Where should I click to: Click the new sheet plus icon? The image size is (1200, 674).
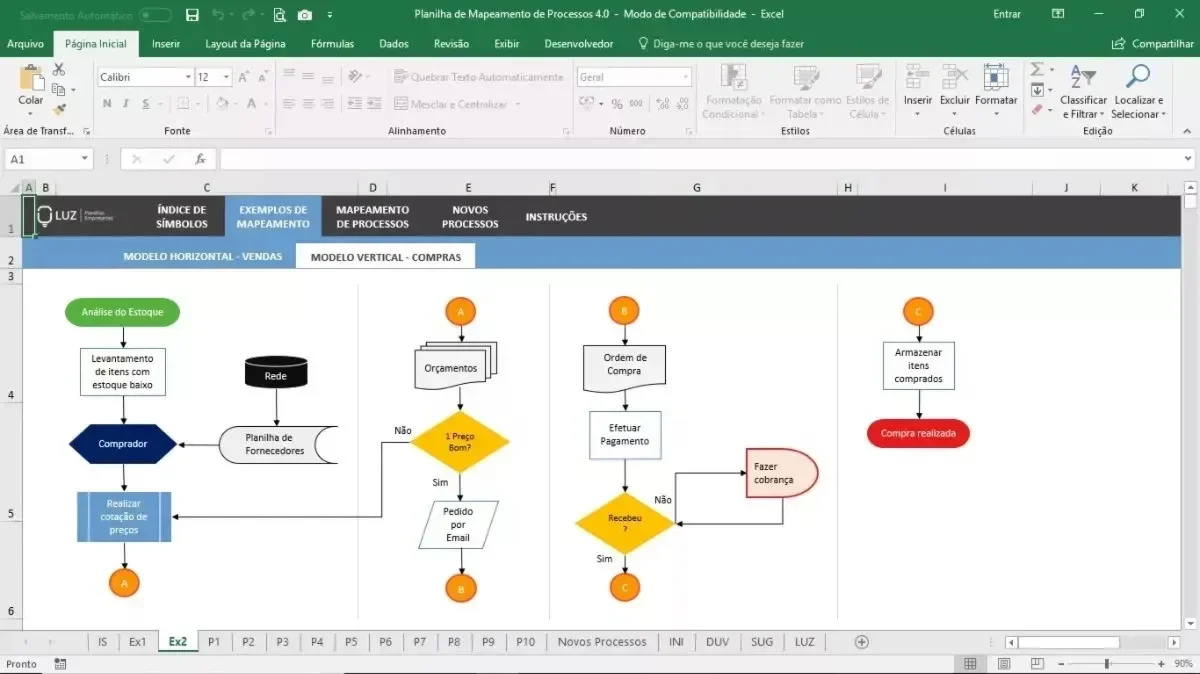[862, 642]
